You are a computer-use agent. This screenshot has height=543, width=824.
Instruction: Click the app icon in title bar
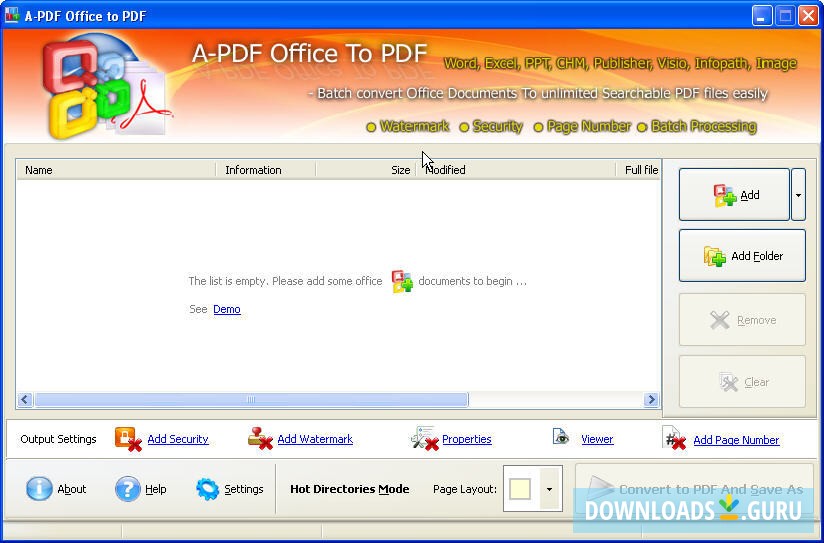coord(12,15)
